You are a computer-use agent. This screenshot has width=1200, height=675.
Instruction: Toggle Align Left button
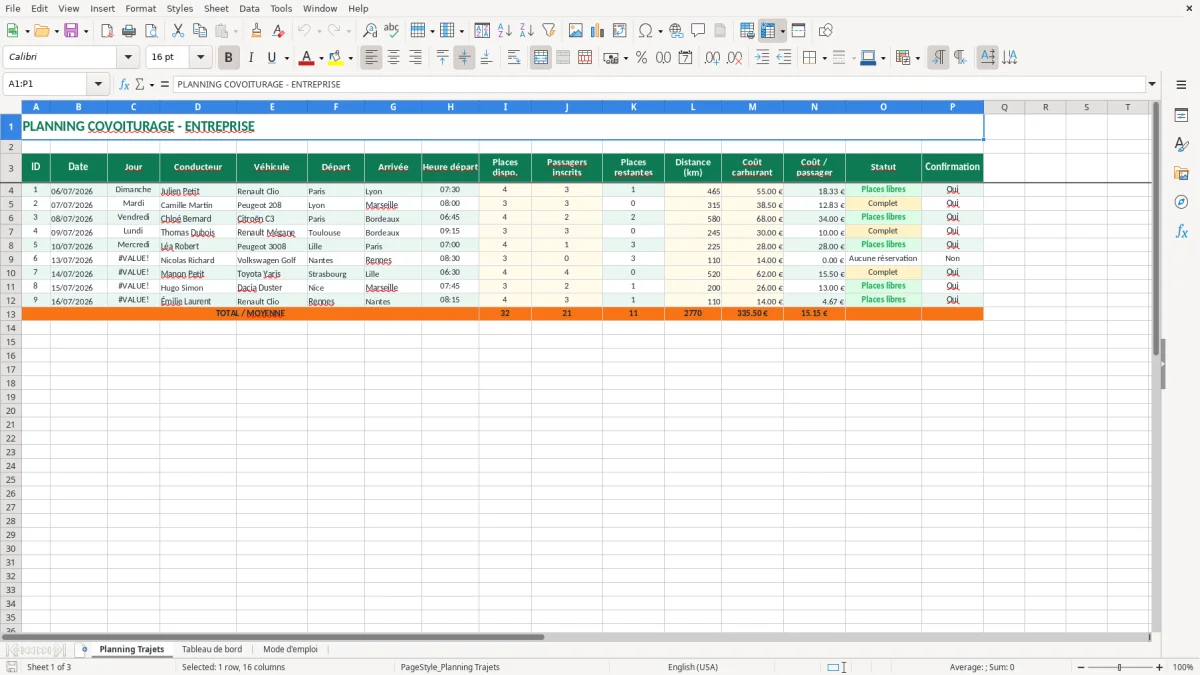coord(371,58)
